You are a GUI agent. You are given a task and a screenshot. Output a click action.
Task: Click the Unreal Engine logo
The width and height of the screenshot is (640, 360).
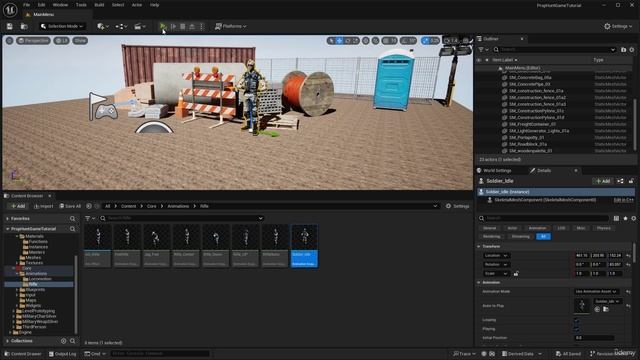[10, 9]
